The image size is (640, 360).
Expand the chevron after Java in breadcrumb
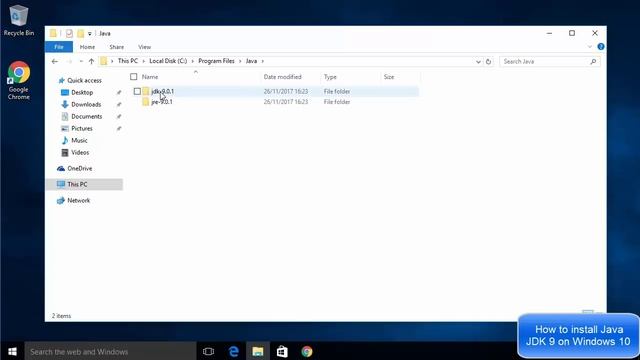click(x=262, y=61)
